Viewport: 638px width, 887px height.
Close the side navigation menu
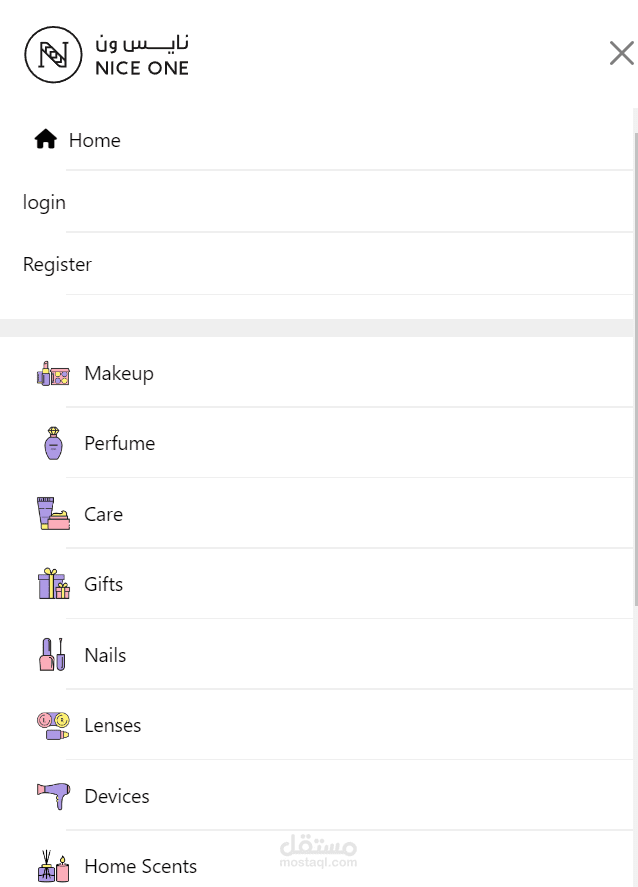621,53
